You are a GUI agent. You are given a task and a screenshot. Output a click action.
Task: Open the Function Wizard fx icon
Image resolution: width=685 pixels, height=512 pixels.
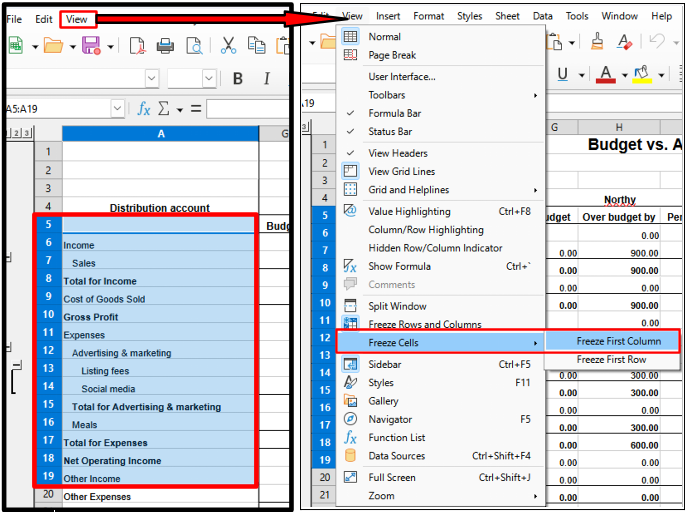[144, 108]
